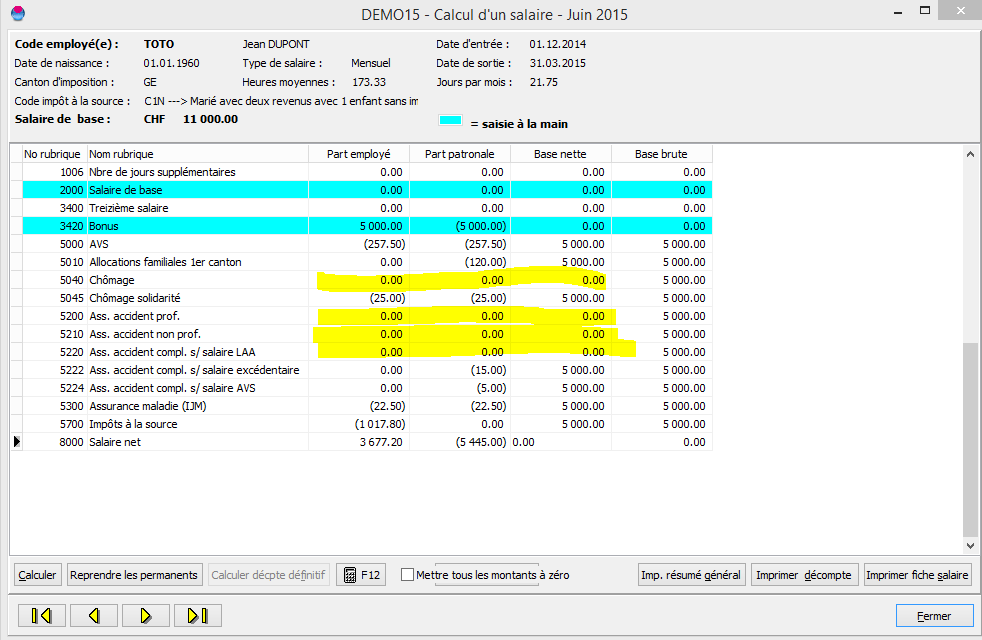Screen dimensions: 982x640
Task: Click the cyan 'saisie à la main' swatch
Action: point(450,120)
